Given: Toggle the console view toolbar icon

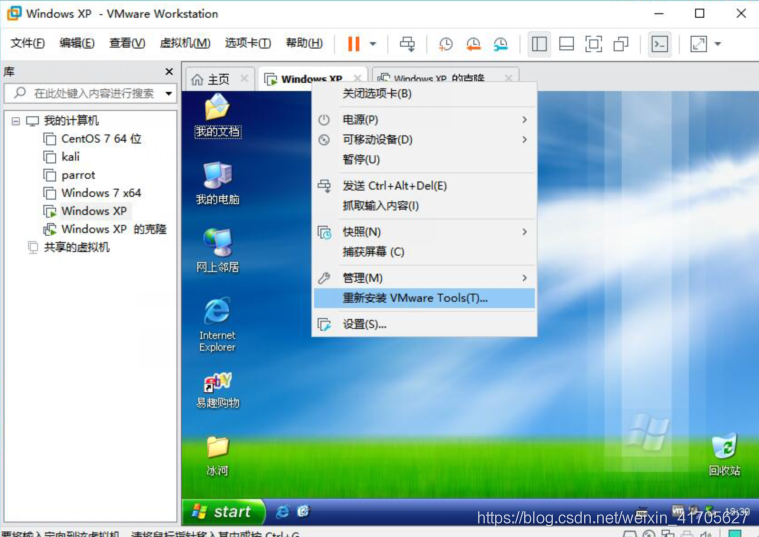Looking at the screenshot, I should pyautogui.click(x=660, y=44).
